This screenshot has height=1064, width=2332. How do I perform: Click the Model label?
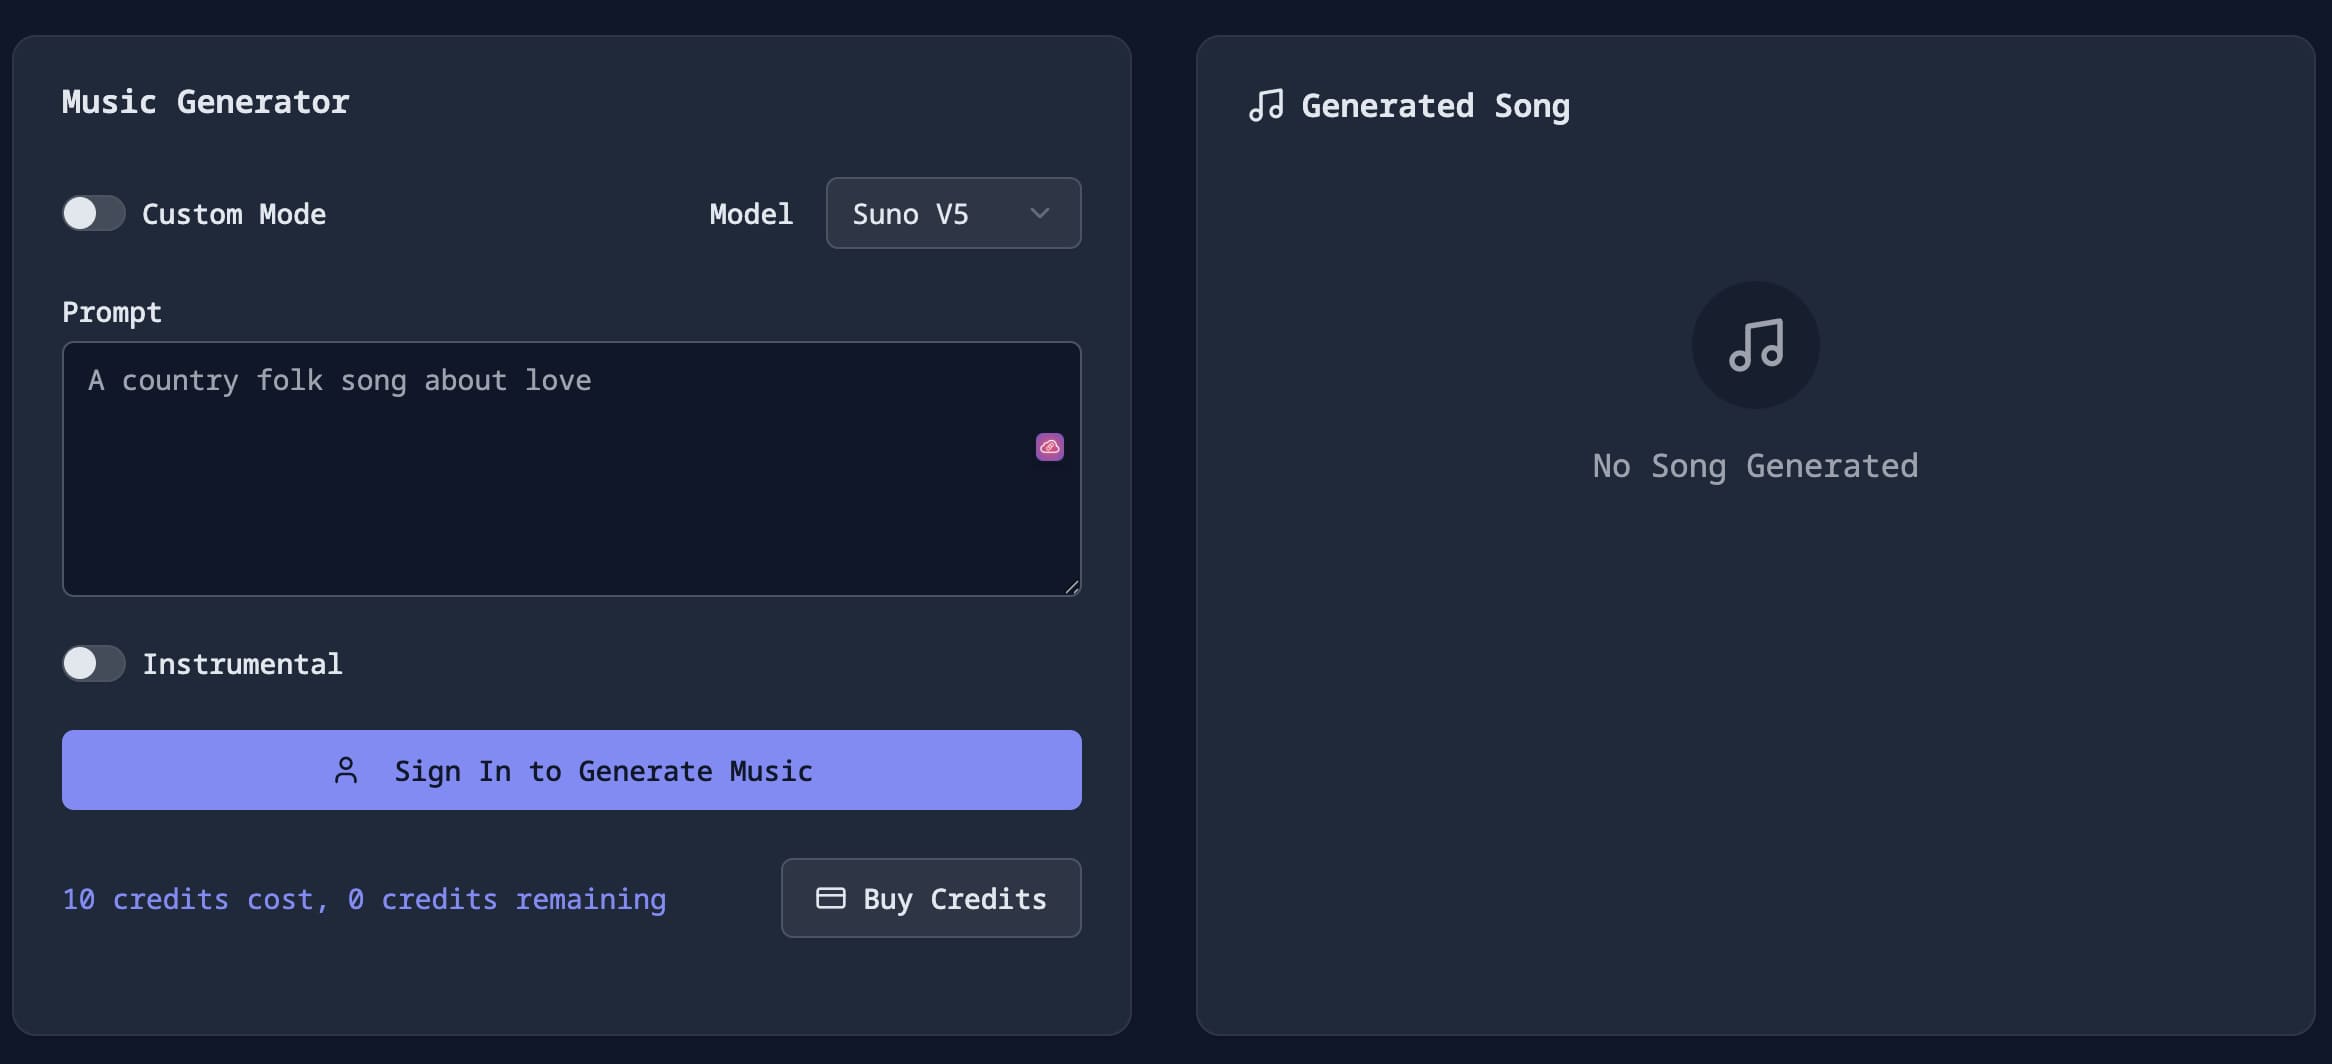[751, 214]
